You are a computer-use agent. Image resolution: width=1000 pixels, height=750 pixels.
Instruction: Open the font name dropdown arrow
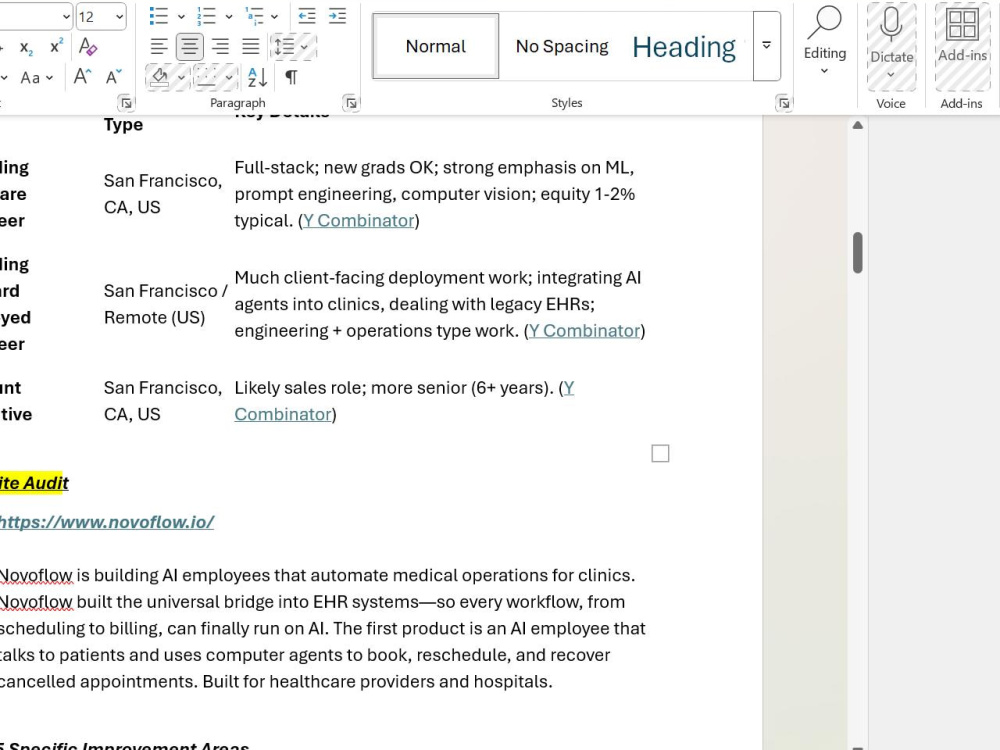pos(66,17)
